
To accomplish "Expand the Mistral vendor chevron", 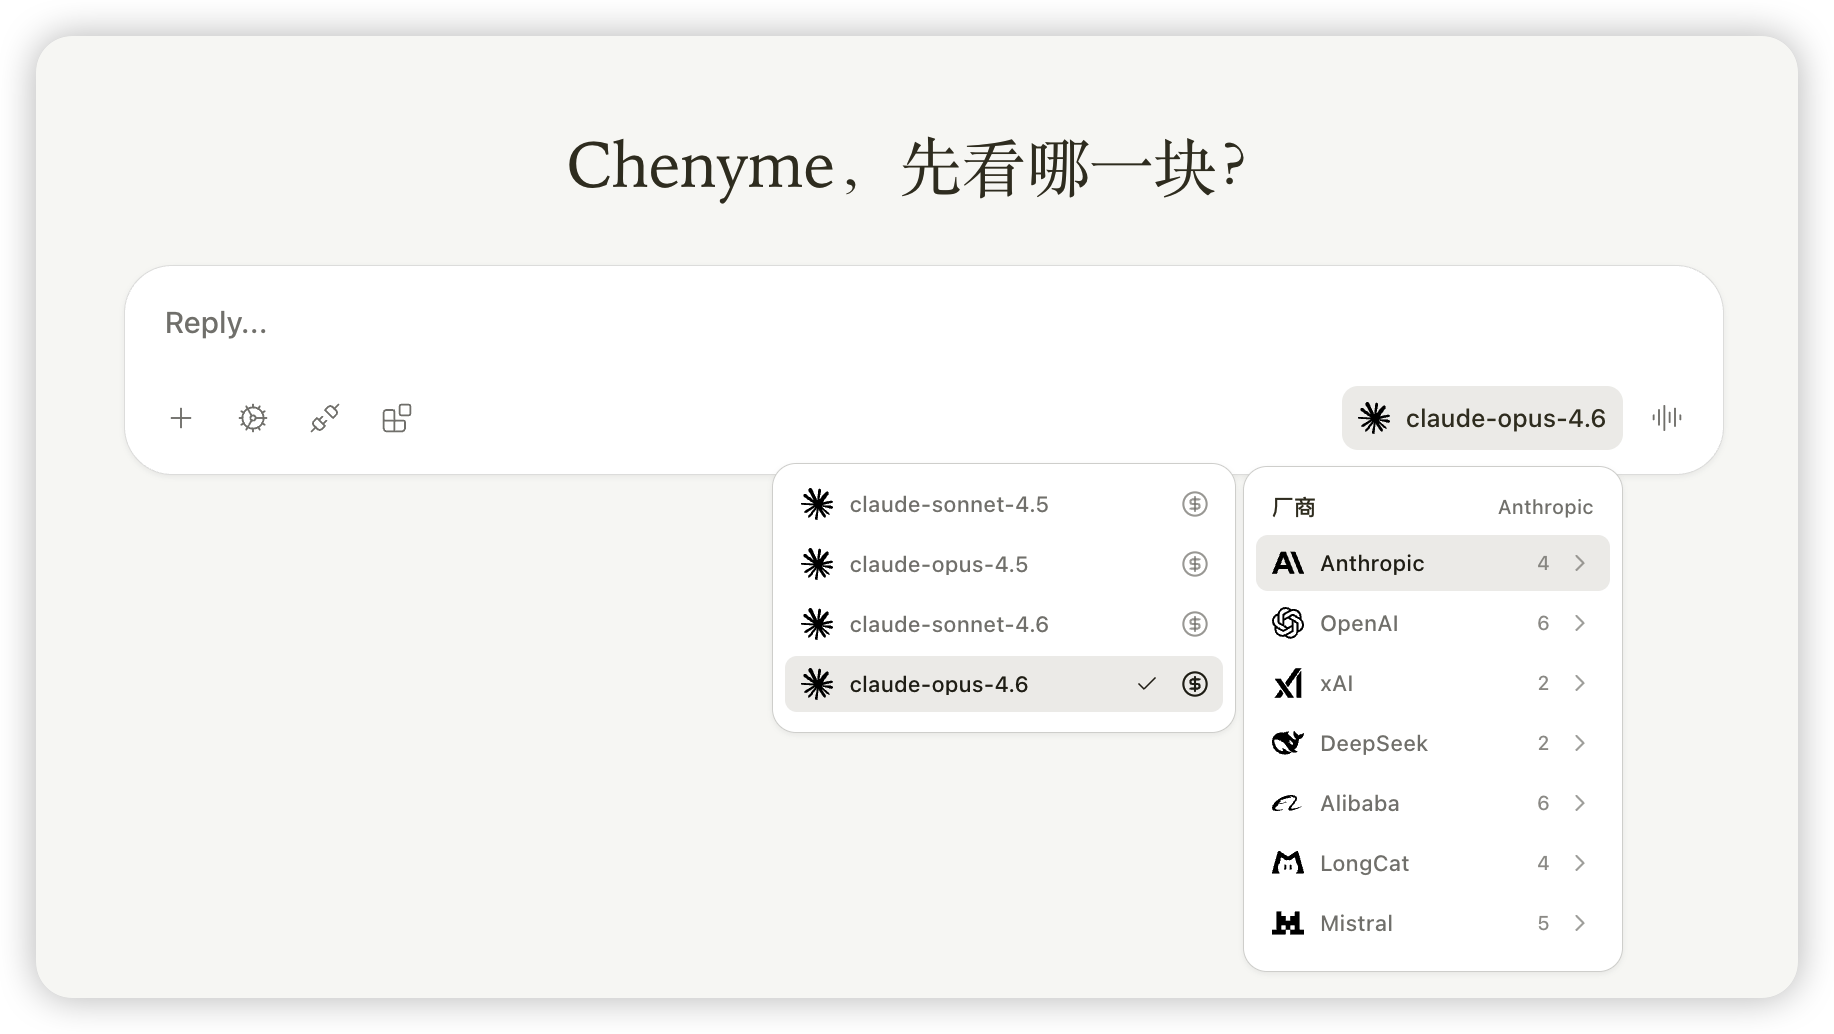I will point(1580,923).
